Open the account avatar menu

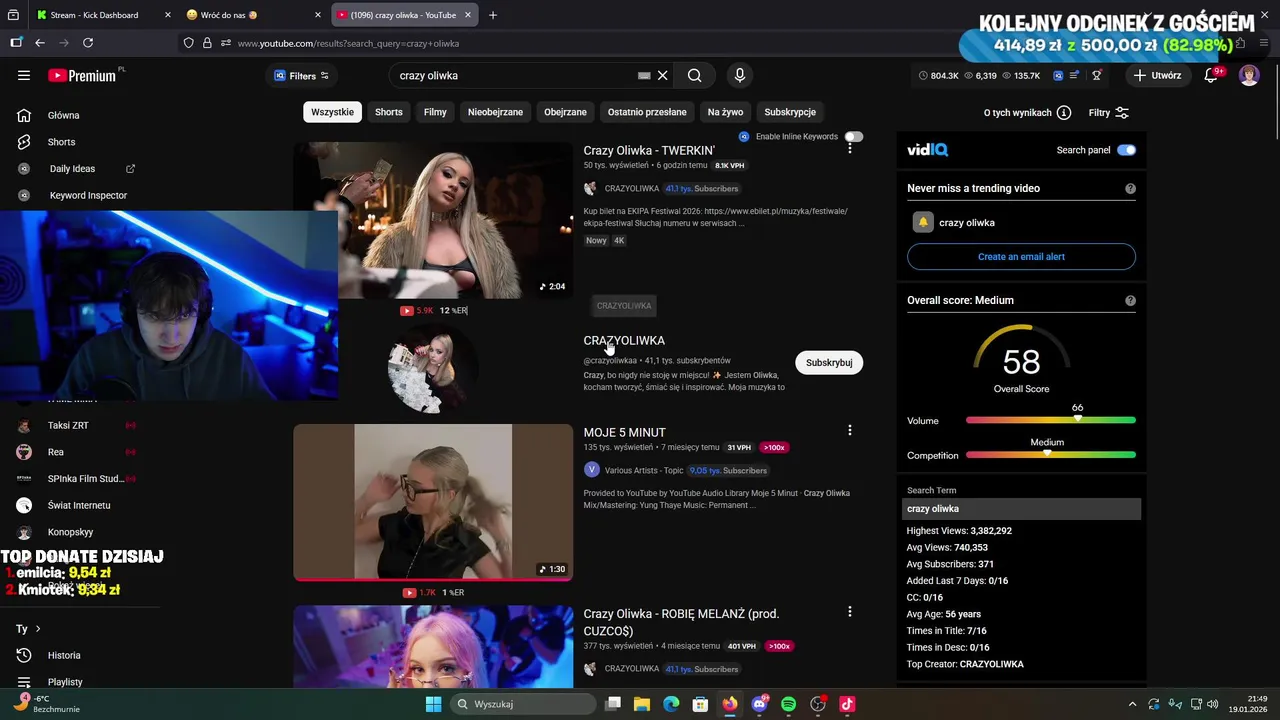point(1249,75)
